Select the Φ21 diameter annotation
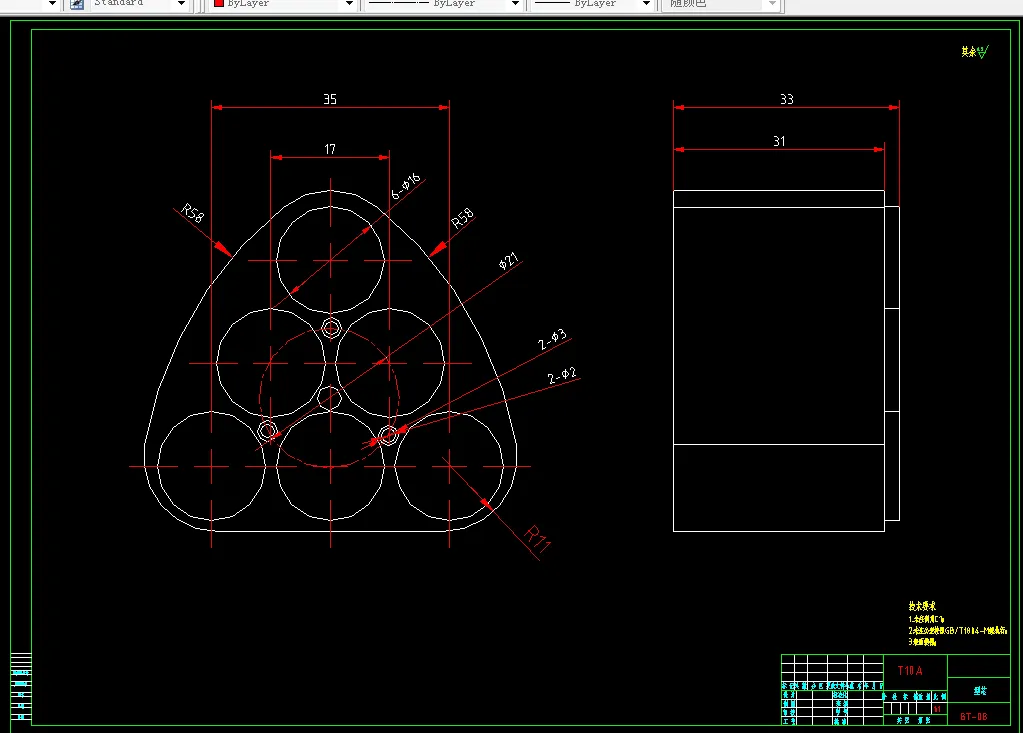Viewport: 1023px width, 733px height. tap(509, 261)
